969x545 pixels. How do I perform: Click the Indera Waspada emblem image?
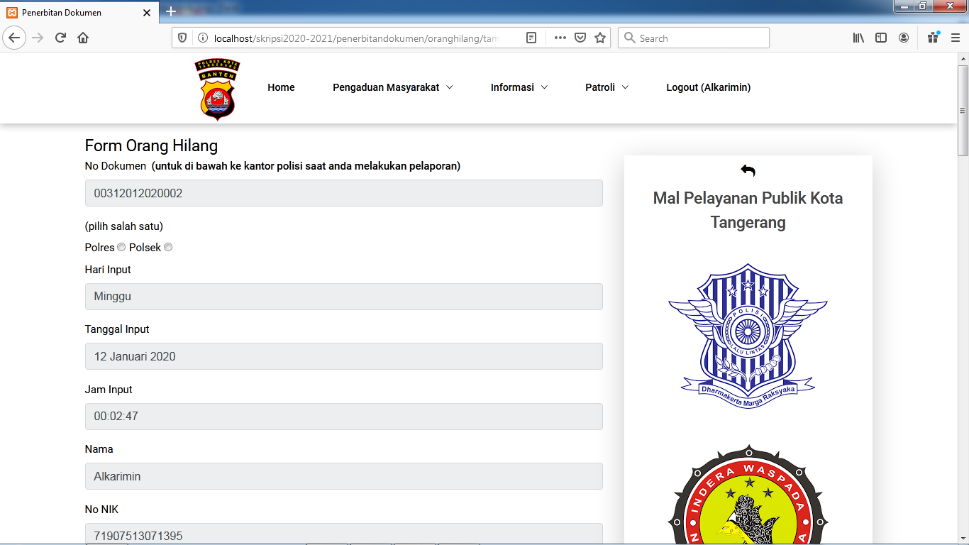click(x=748, y=494)
